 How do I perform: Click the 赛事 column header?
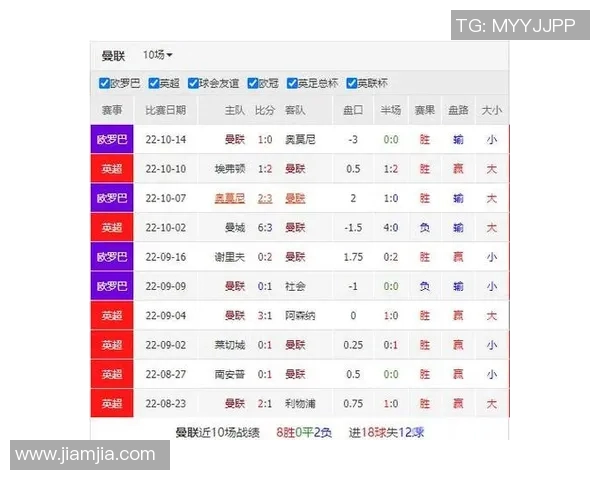[x=112, y=110]
